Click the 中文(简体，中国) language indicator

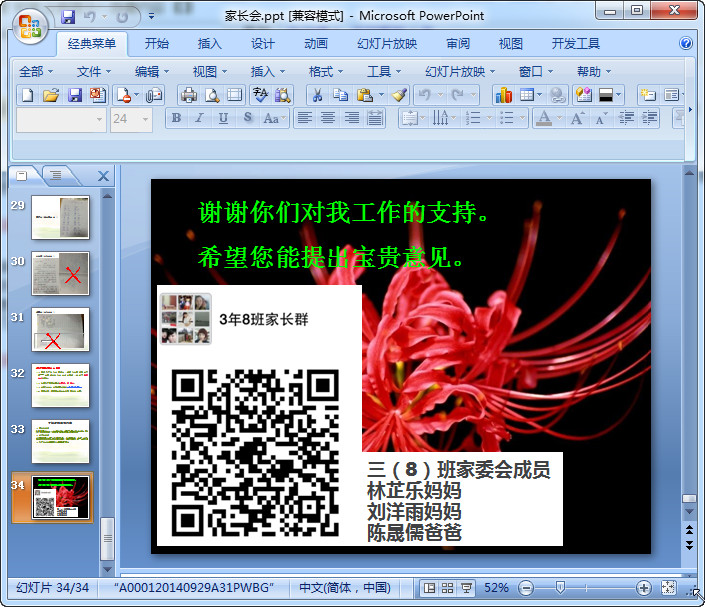(345, 588)
